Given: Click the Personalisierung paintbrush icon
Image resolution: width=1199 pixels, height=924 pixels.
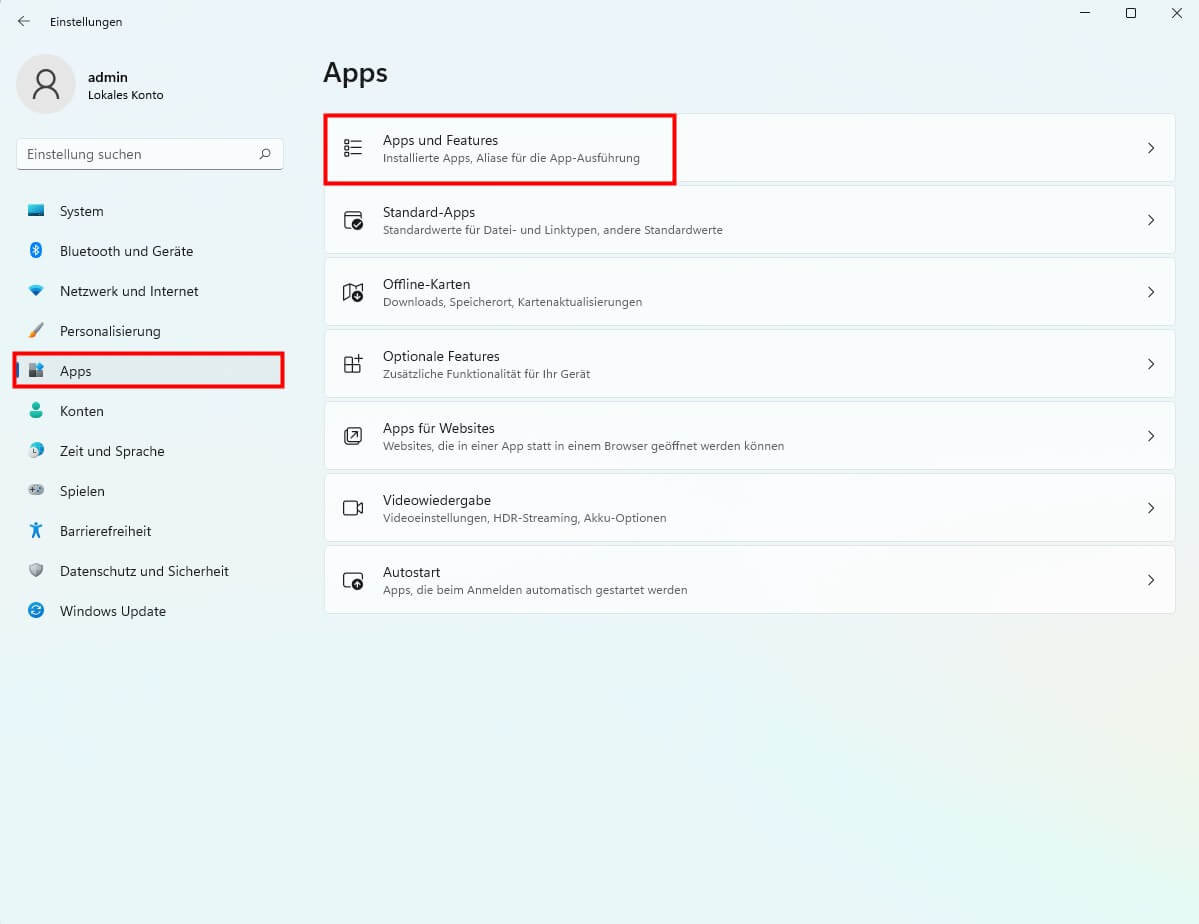Looking at the screenshot, I should tap(36, 331).
